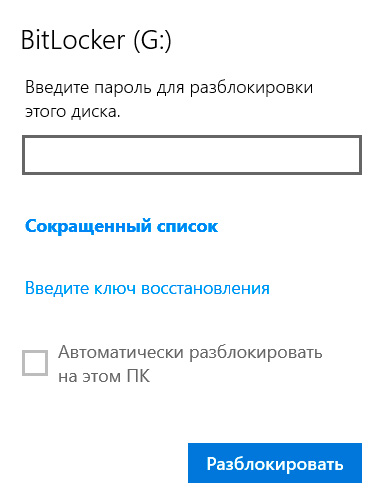Open the 'Сокращенный список' link
The width and height of the screenshot is (386, 503).
(x=122, y=226)
